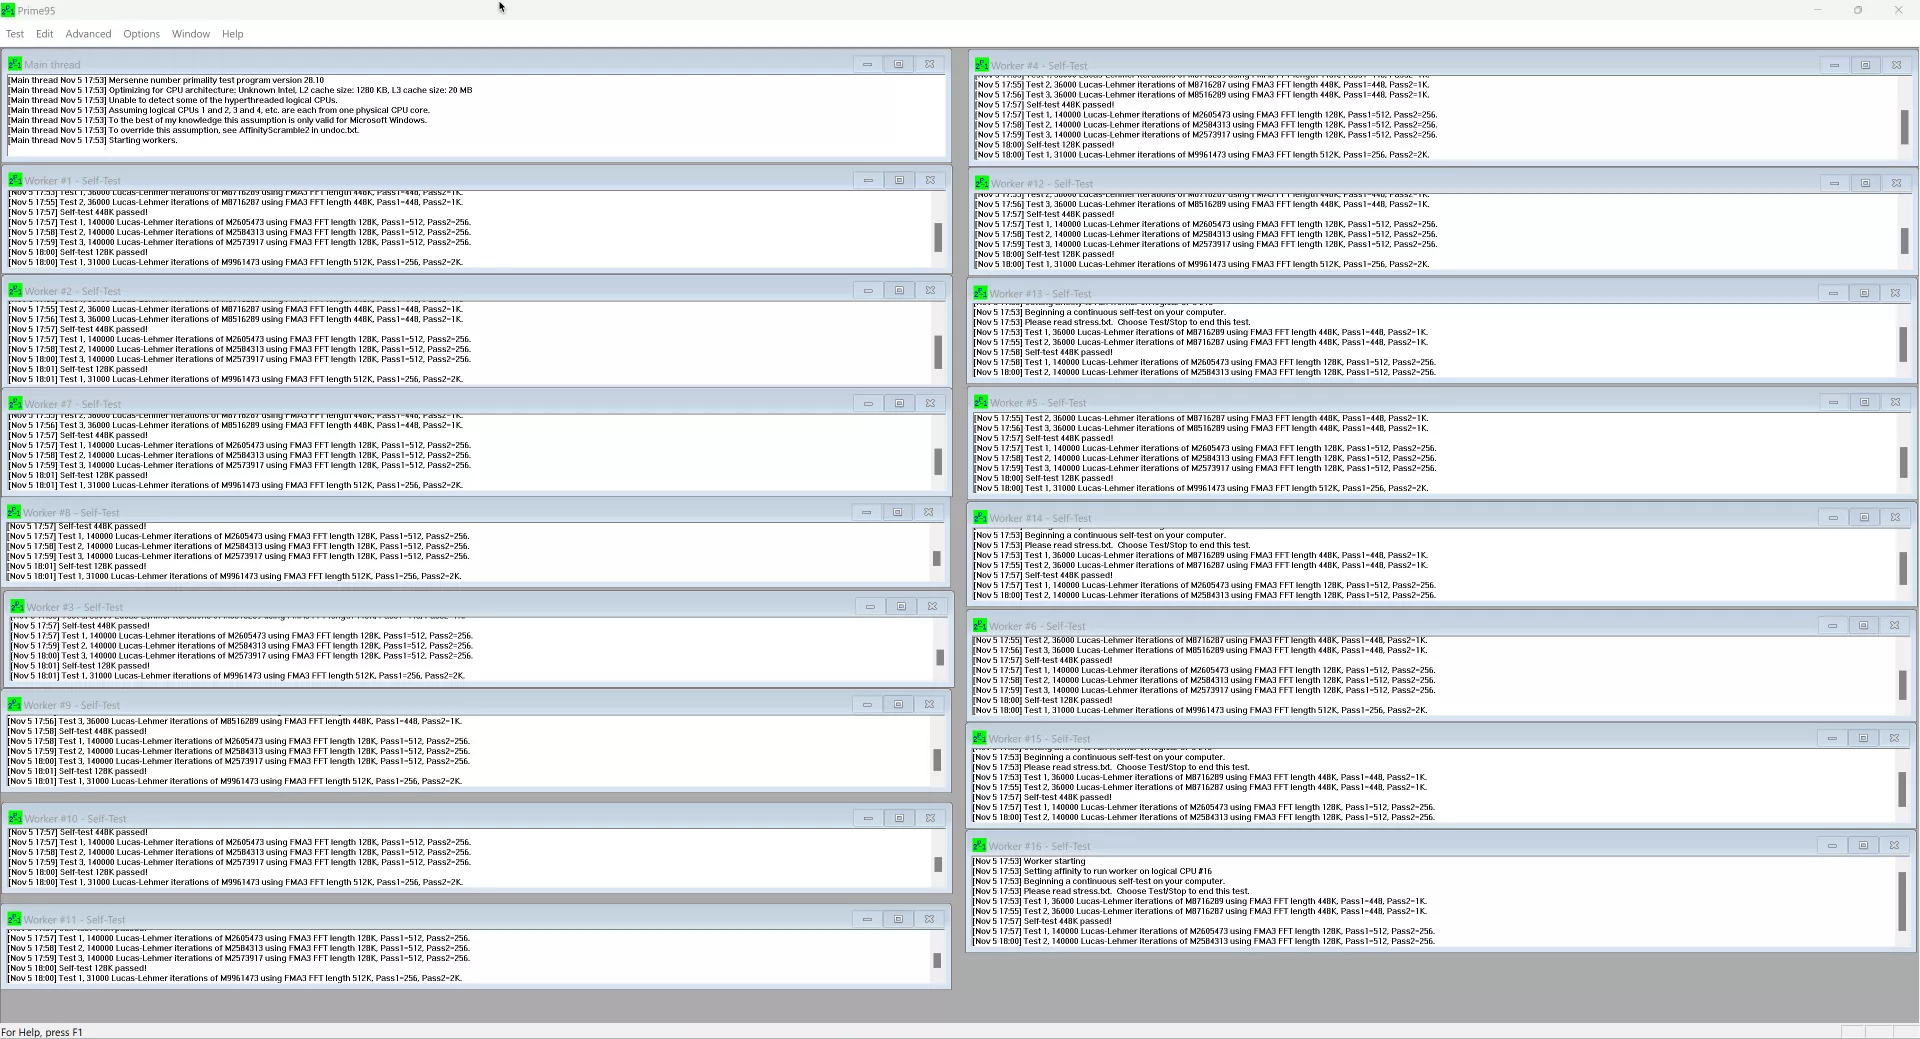This screenshot has height=1039, width=1920.
Task: Restore down the Prime95 main window
Action: coord(1858,10)
